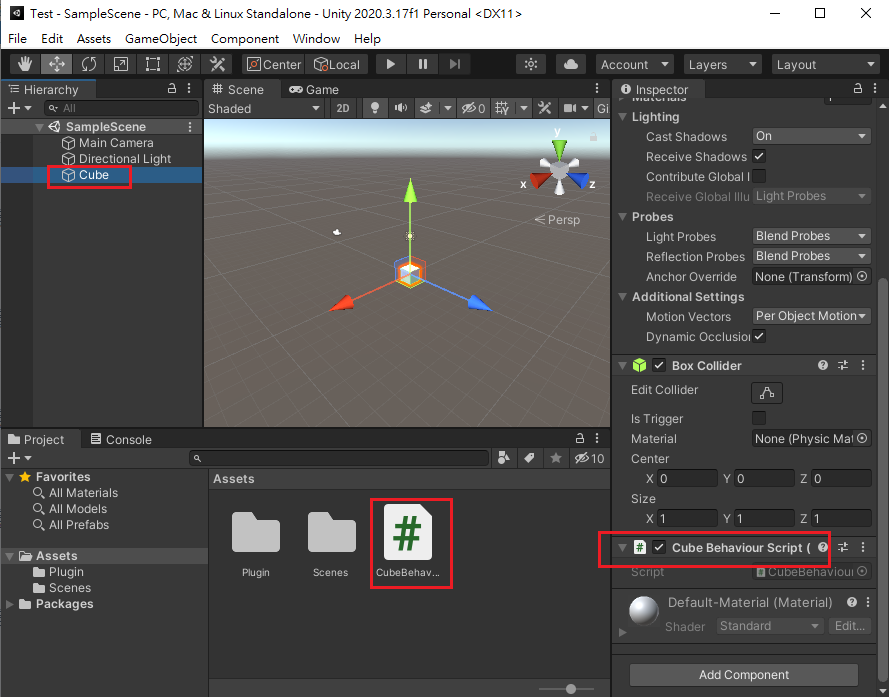Select the Hand tool in toolbar
The height and width of the screenshot is (697, 889).
[x=24, y=64]
